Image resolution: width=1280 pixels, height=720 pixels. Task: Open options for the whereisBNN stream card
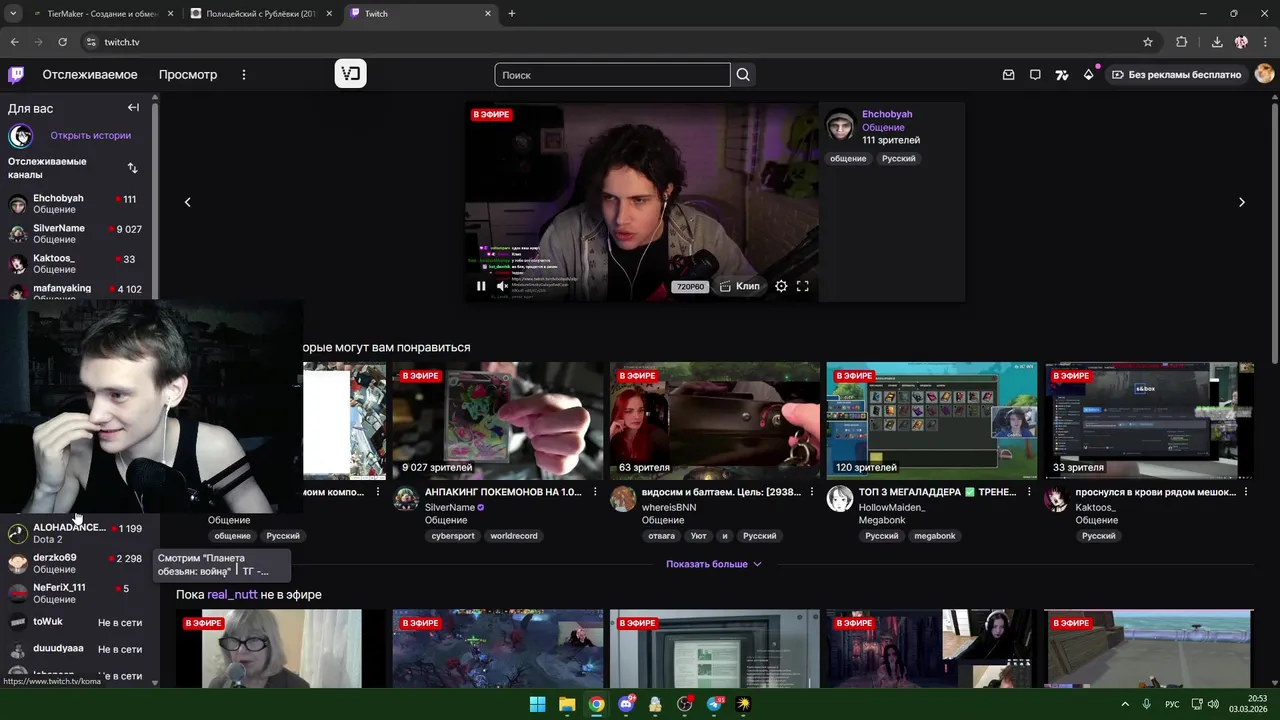tap(812, 492)
